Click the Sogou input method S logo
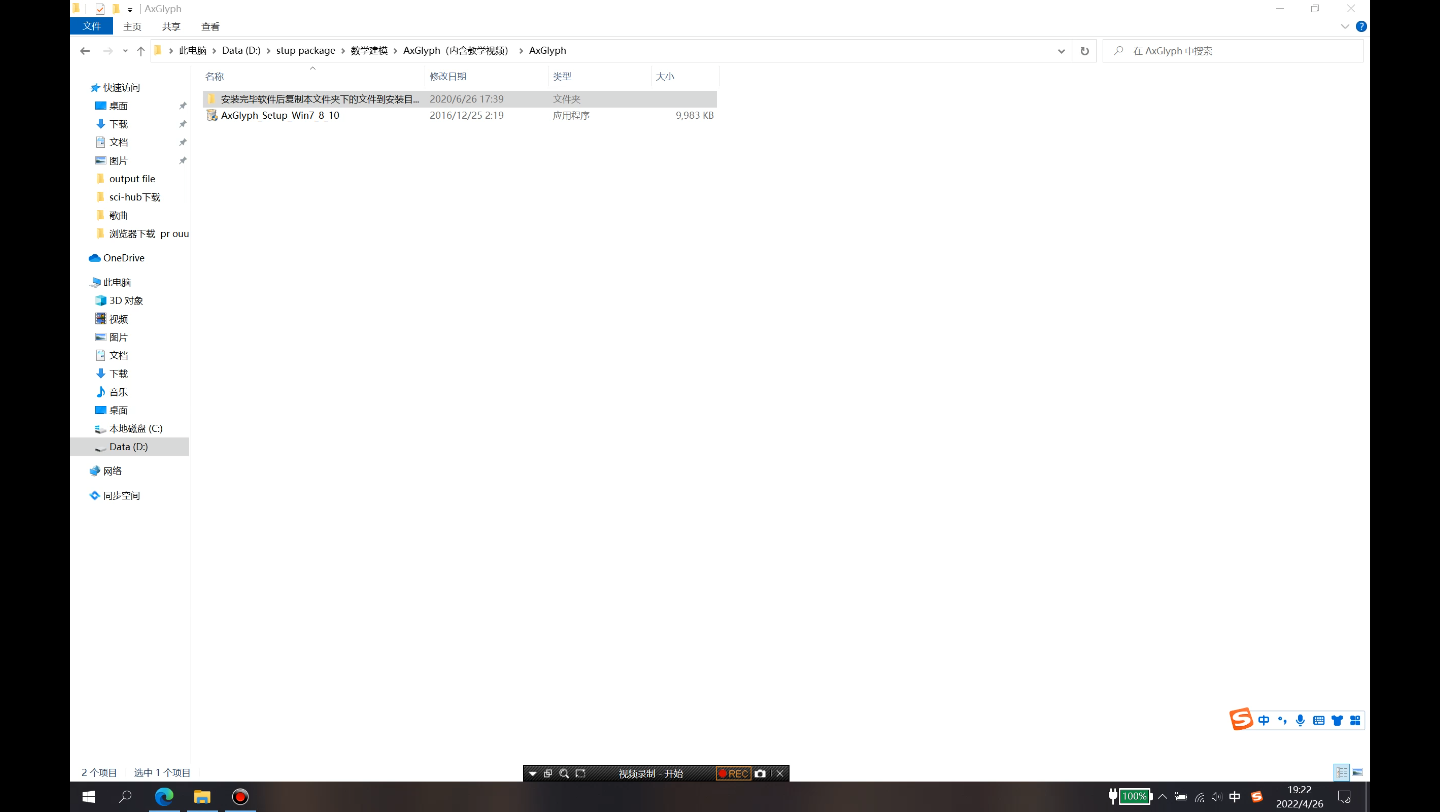 pos(1241,719)
